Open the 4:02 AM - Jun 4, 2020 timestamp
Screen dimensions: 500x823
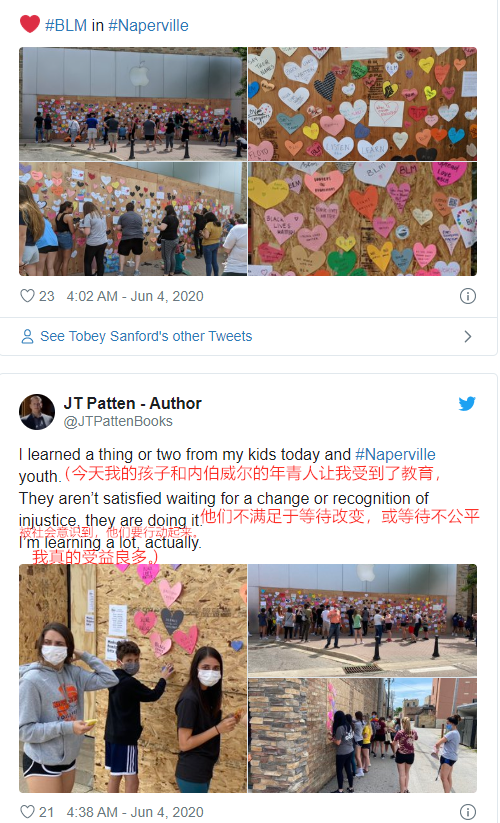(135, 296)
